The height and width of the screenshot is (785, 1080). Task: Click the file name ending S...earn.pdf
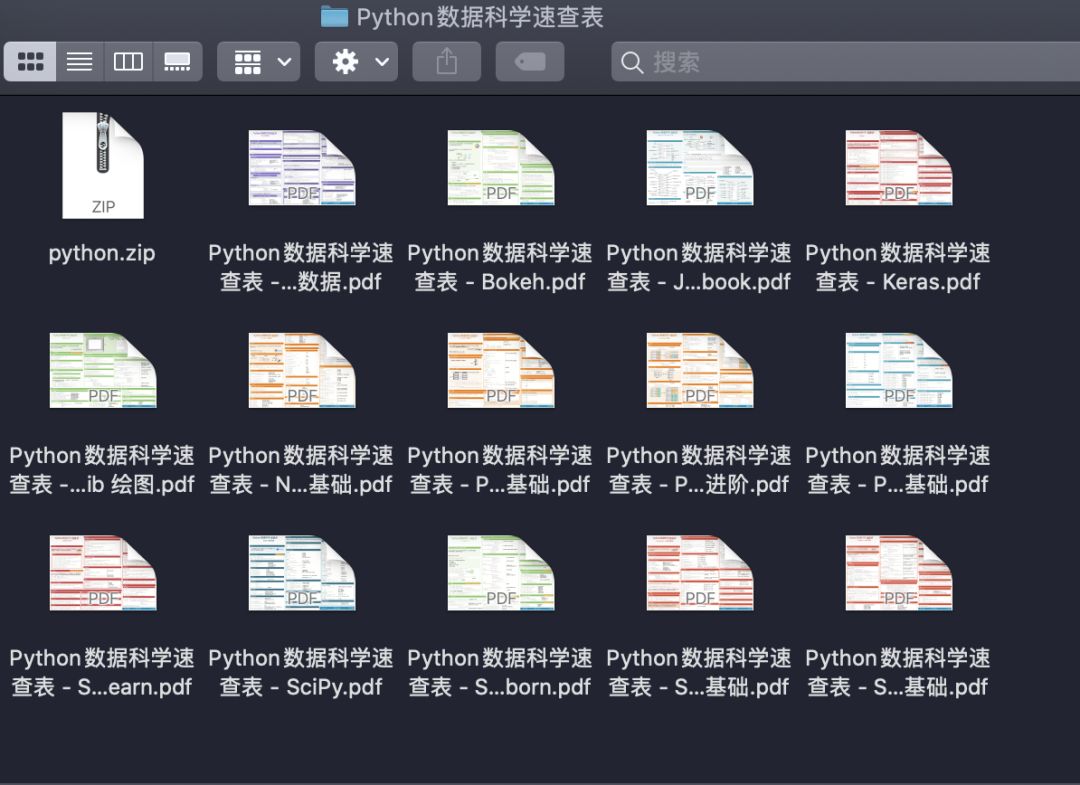coord(102,672)
